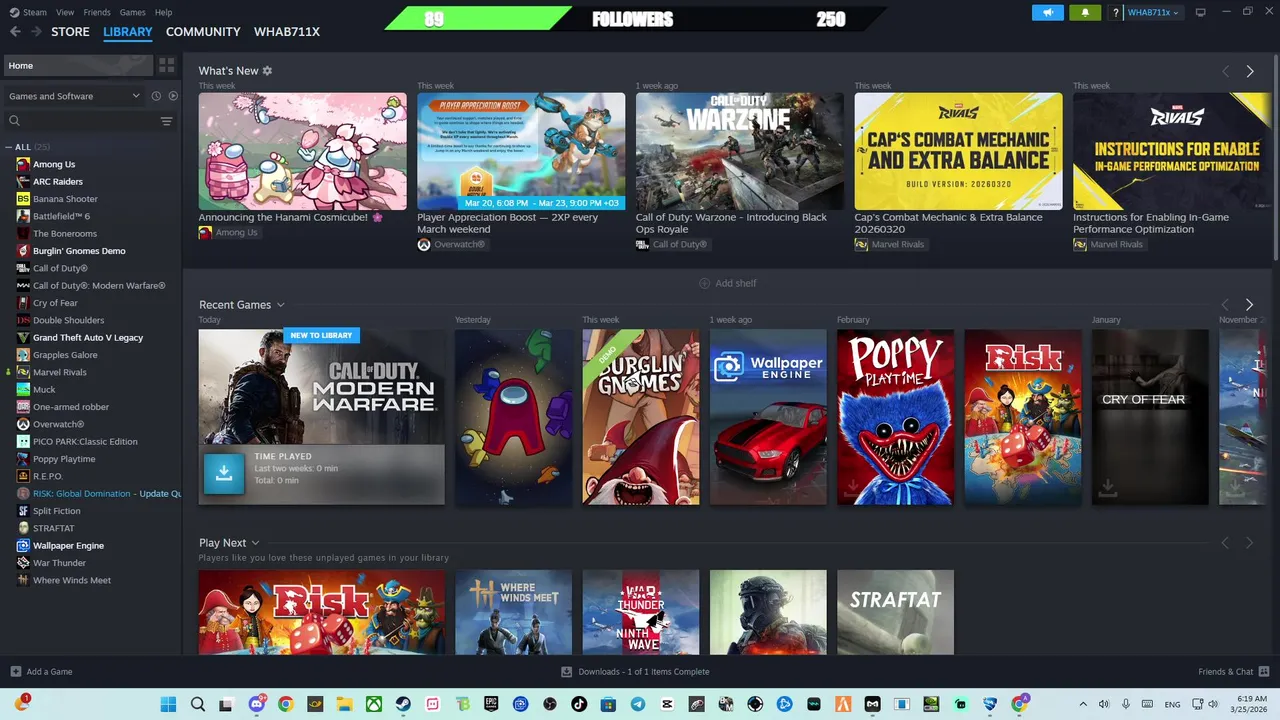Select Among Us in library list
1280x720 pixels.
tap(54, 164)
